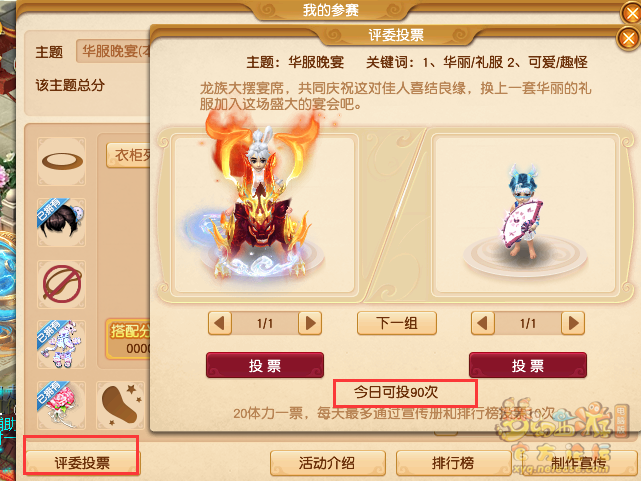Open the 排行榜 leaderboard
Screen dimensions: 641x481
point(453,463)
